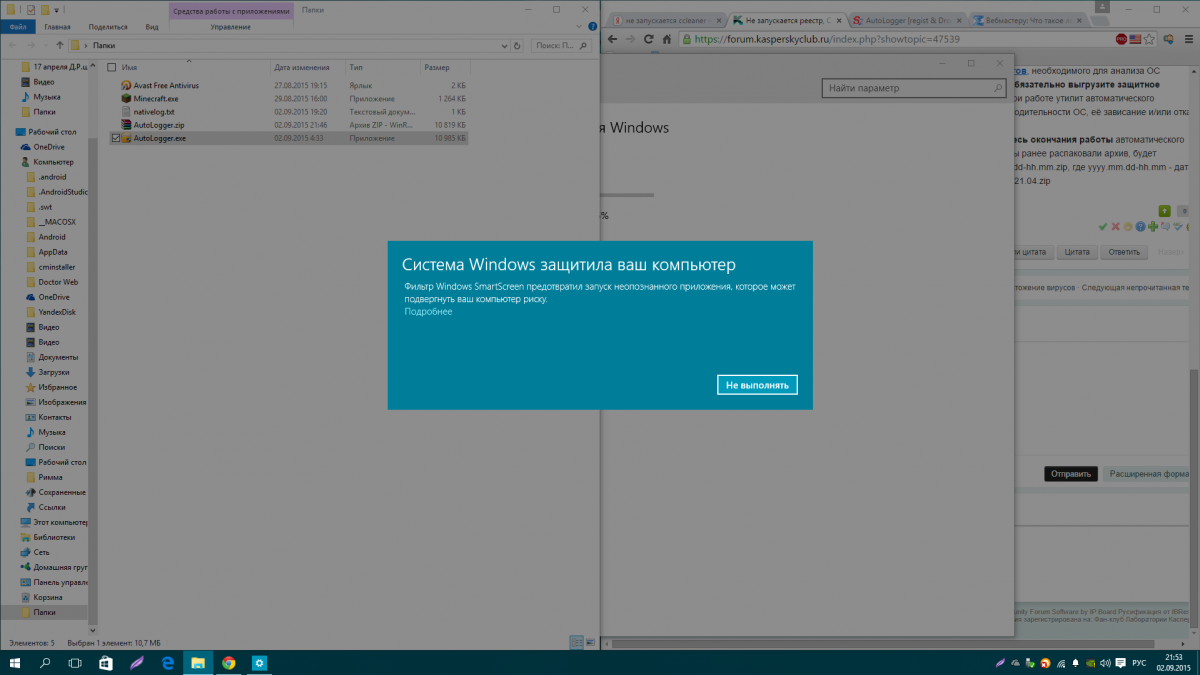Viewport: 1200px width, 675px height.
Task: Open the «Подробнее» link in the SmartScreen dialog
Action: pos(428,311)
